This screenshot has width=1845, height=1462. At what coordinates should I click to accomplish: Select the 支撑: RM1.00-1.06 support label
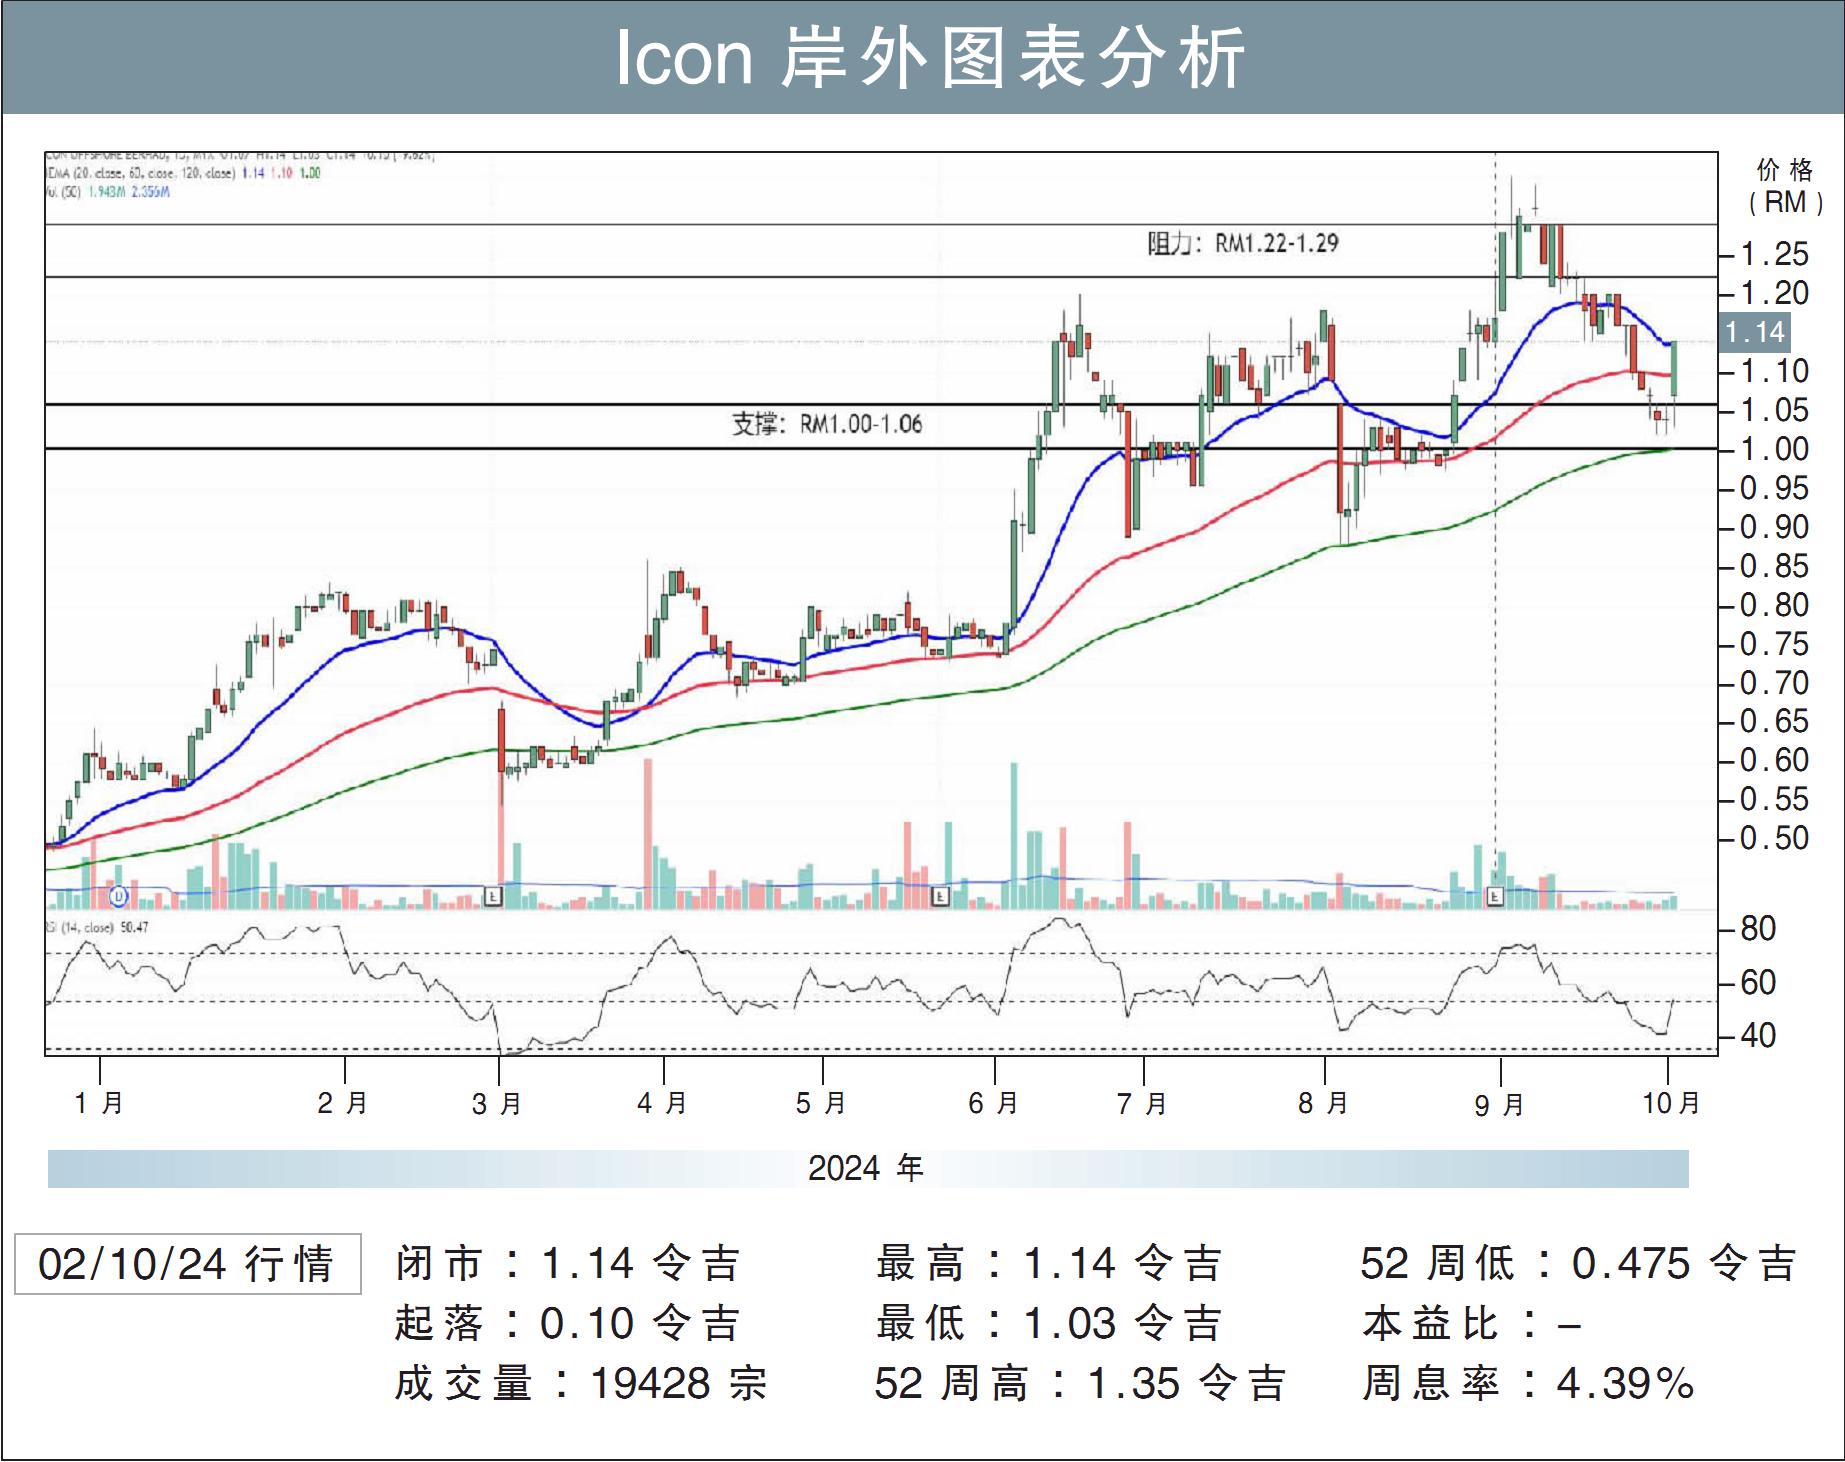827,424
